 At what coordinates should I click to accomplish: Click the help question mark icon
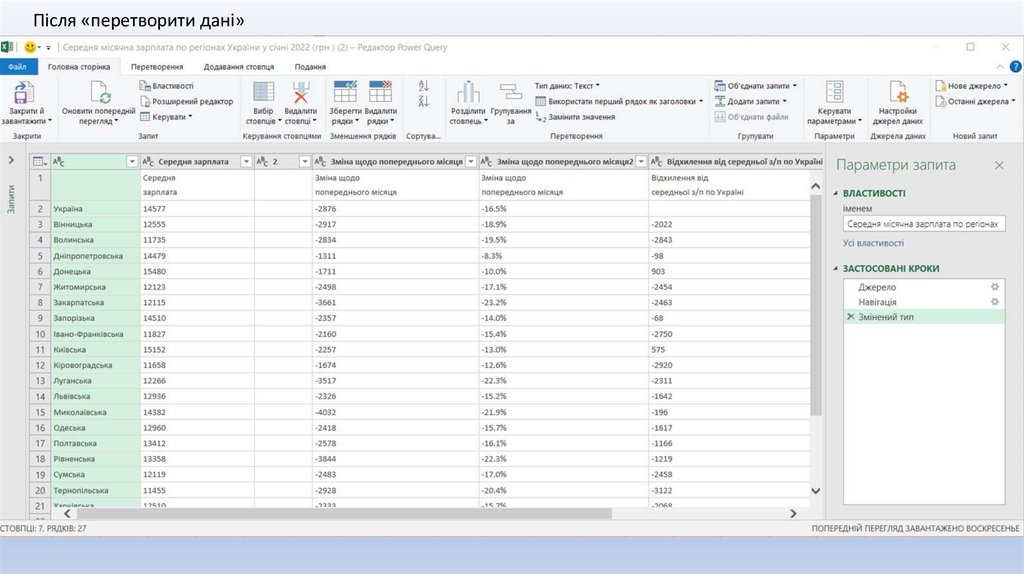(1016, 67)
